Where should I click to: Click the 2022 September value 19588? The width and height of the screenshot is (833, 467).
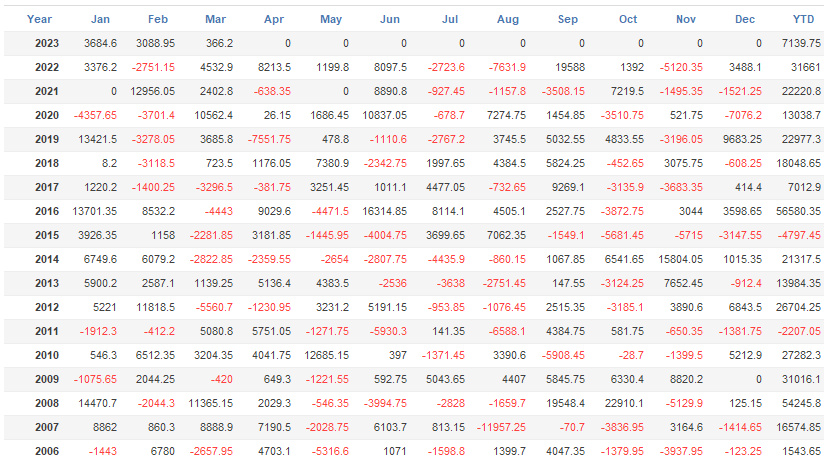(568, 67)
